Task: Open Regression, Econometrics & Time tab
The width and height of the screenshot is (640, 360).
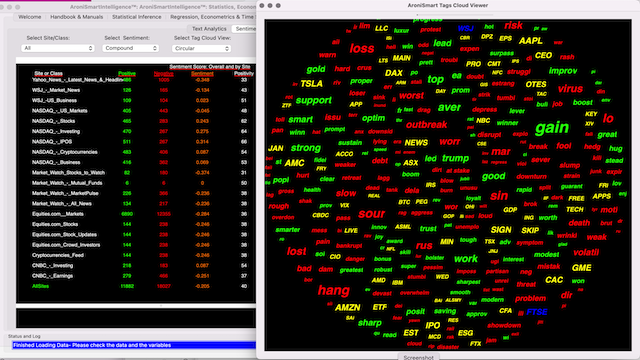Action: click(x=212, y=17)
